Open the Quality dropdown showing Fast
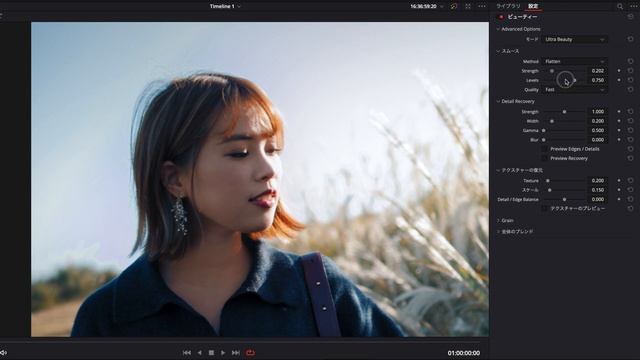640x360 pixels. 574,89
